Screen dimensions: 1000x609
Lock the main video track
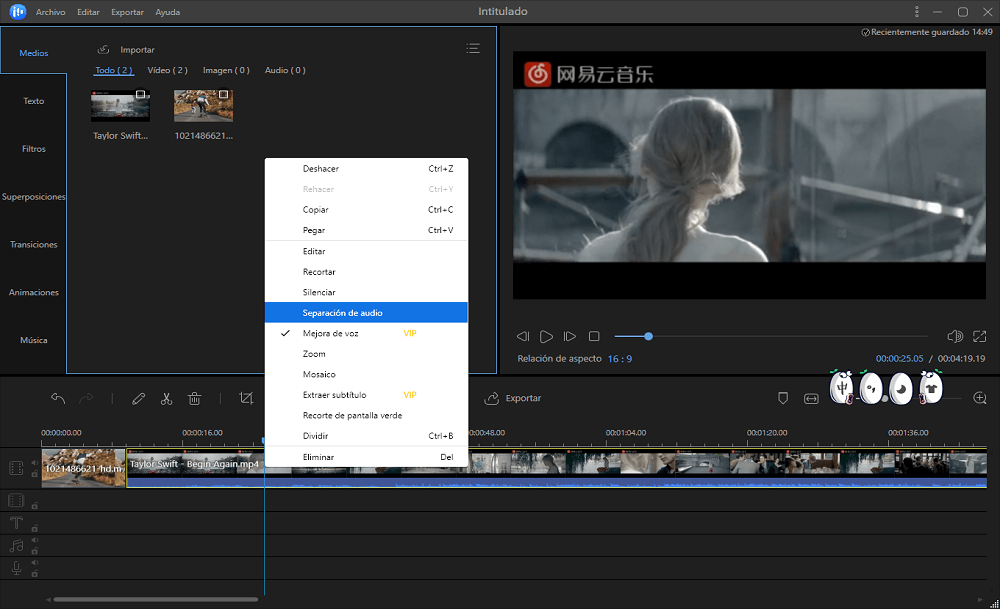(34, 474)
